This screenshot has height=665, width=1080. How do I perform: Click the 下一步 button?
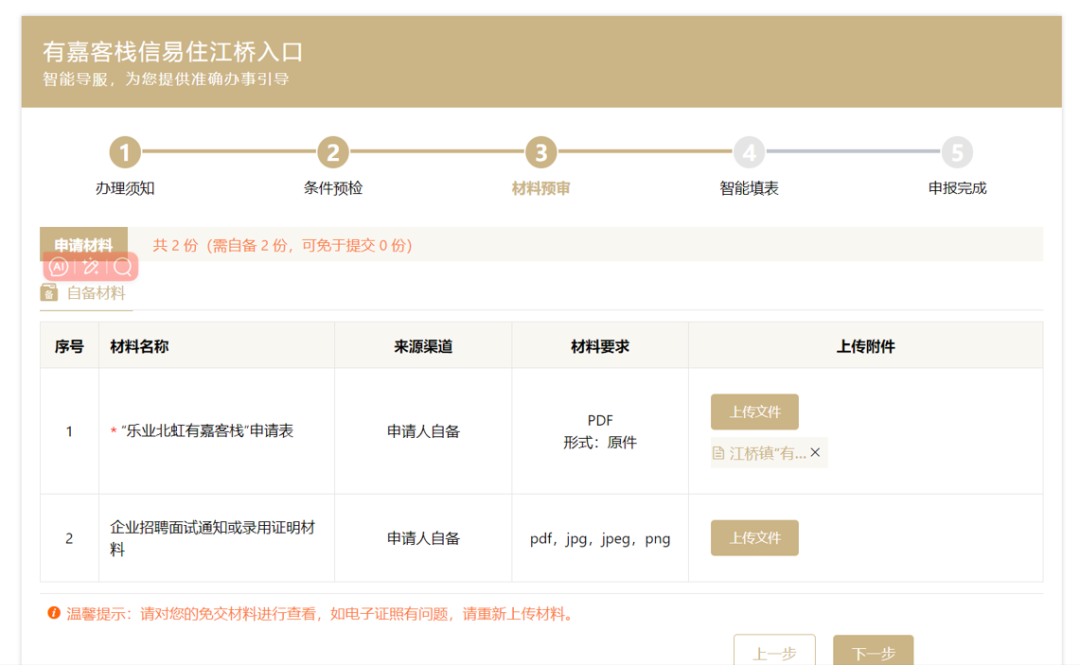click(x=873, y=651)
